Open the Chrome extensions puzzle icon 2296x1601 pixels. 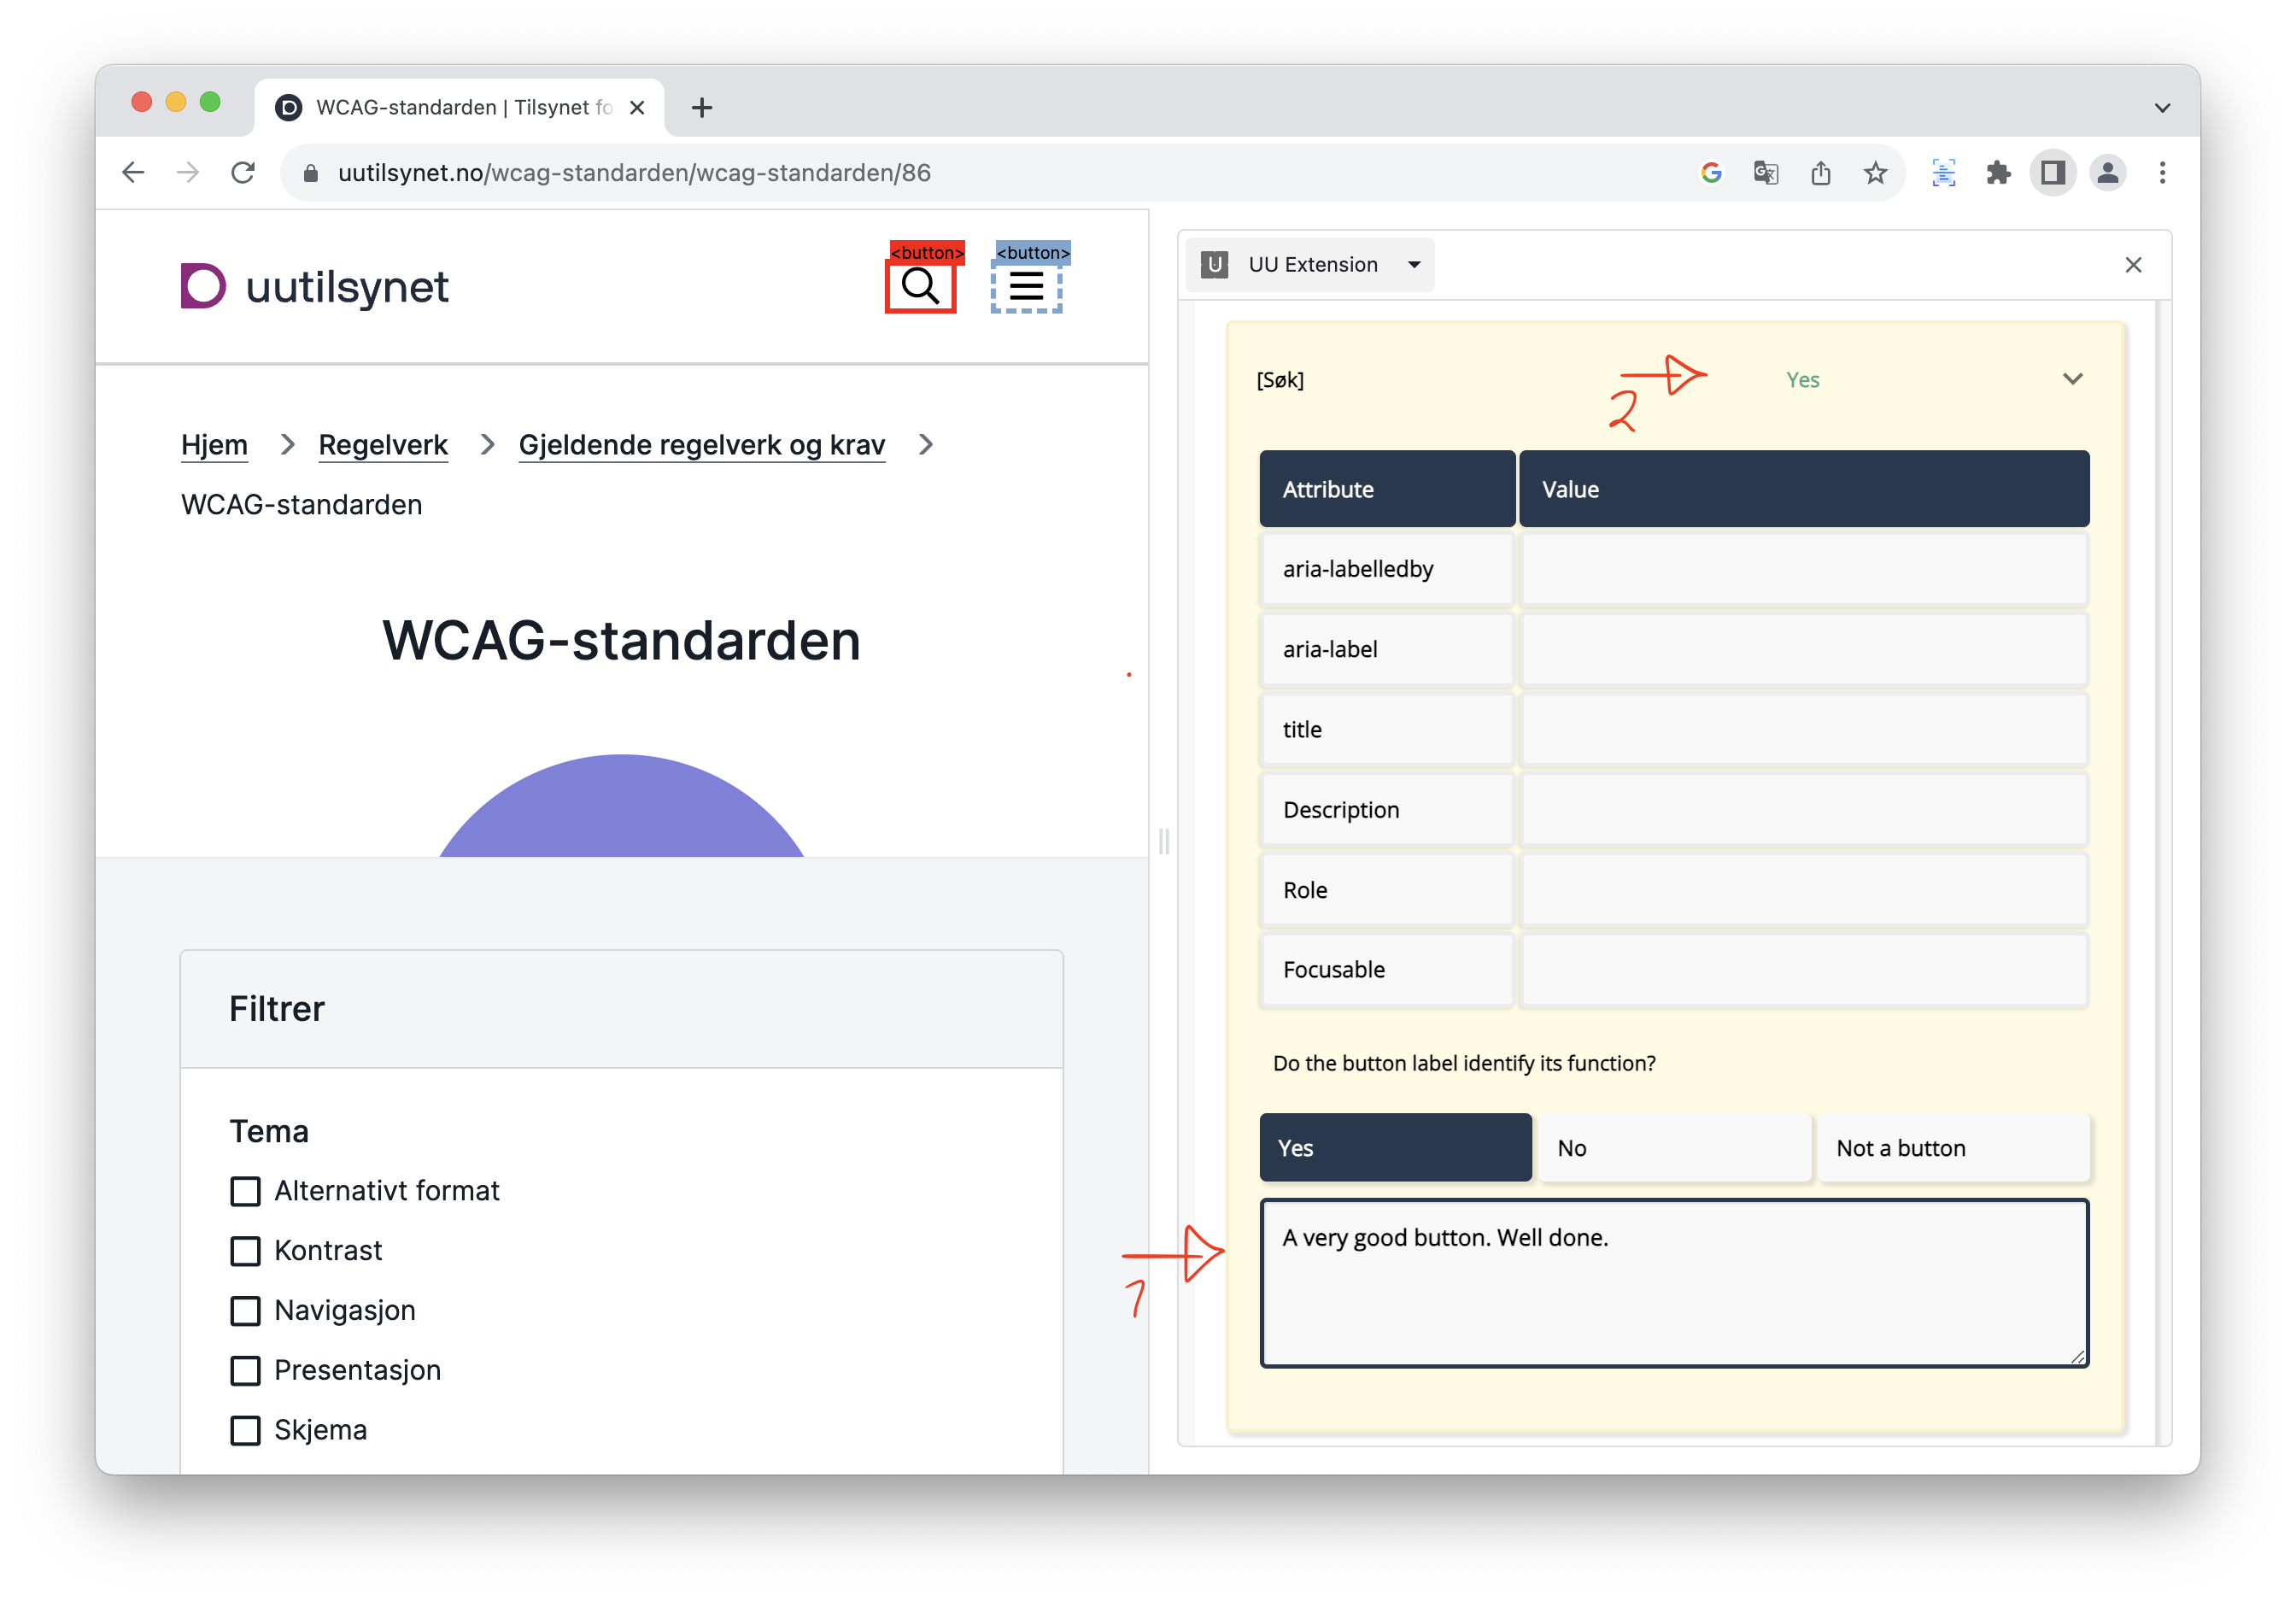[x=1998, y=173]
